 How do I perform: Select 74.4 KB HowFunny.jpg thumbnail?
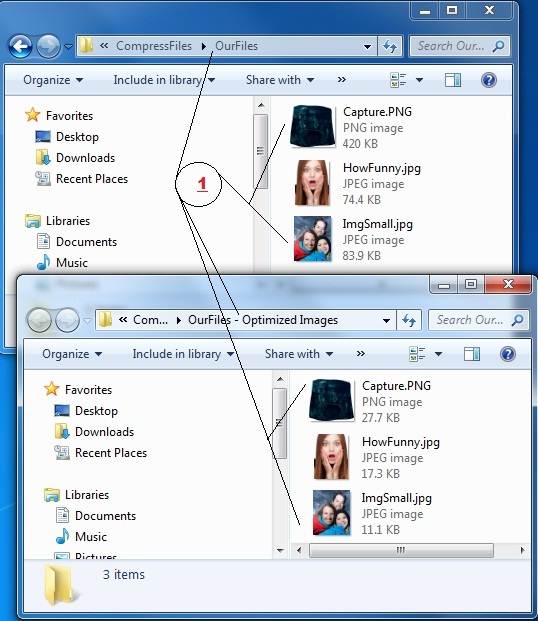click(312, 183)
